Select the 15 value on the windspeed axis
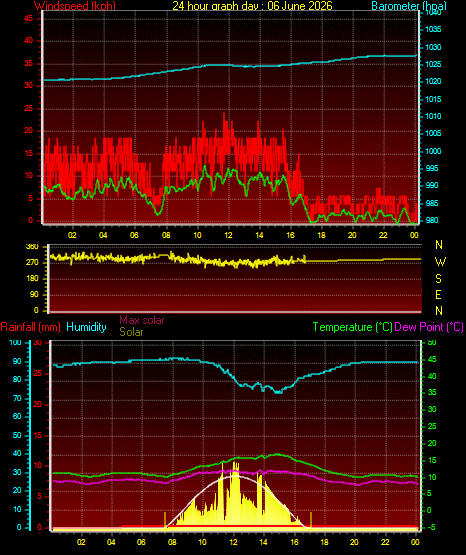 click(28, 153)
